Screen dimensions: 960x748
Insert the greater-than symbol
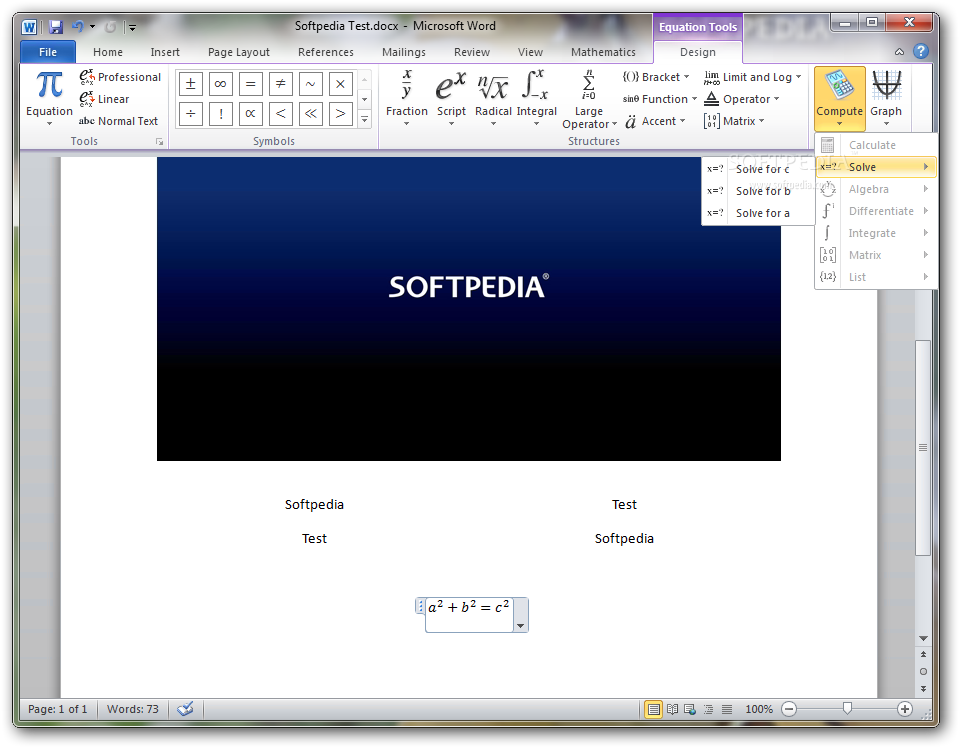(x=340, y=113)
